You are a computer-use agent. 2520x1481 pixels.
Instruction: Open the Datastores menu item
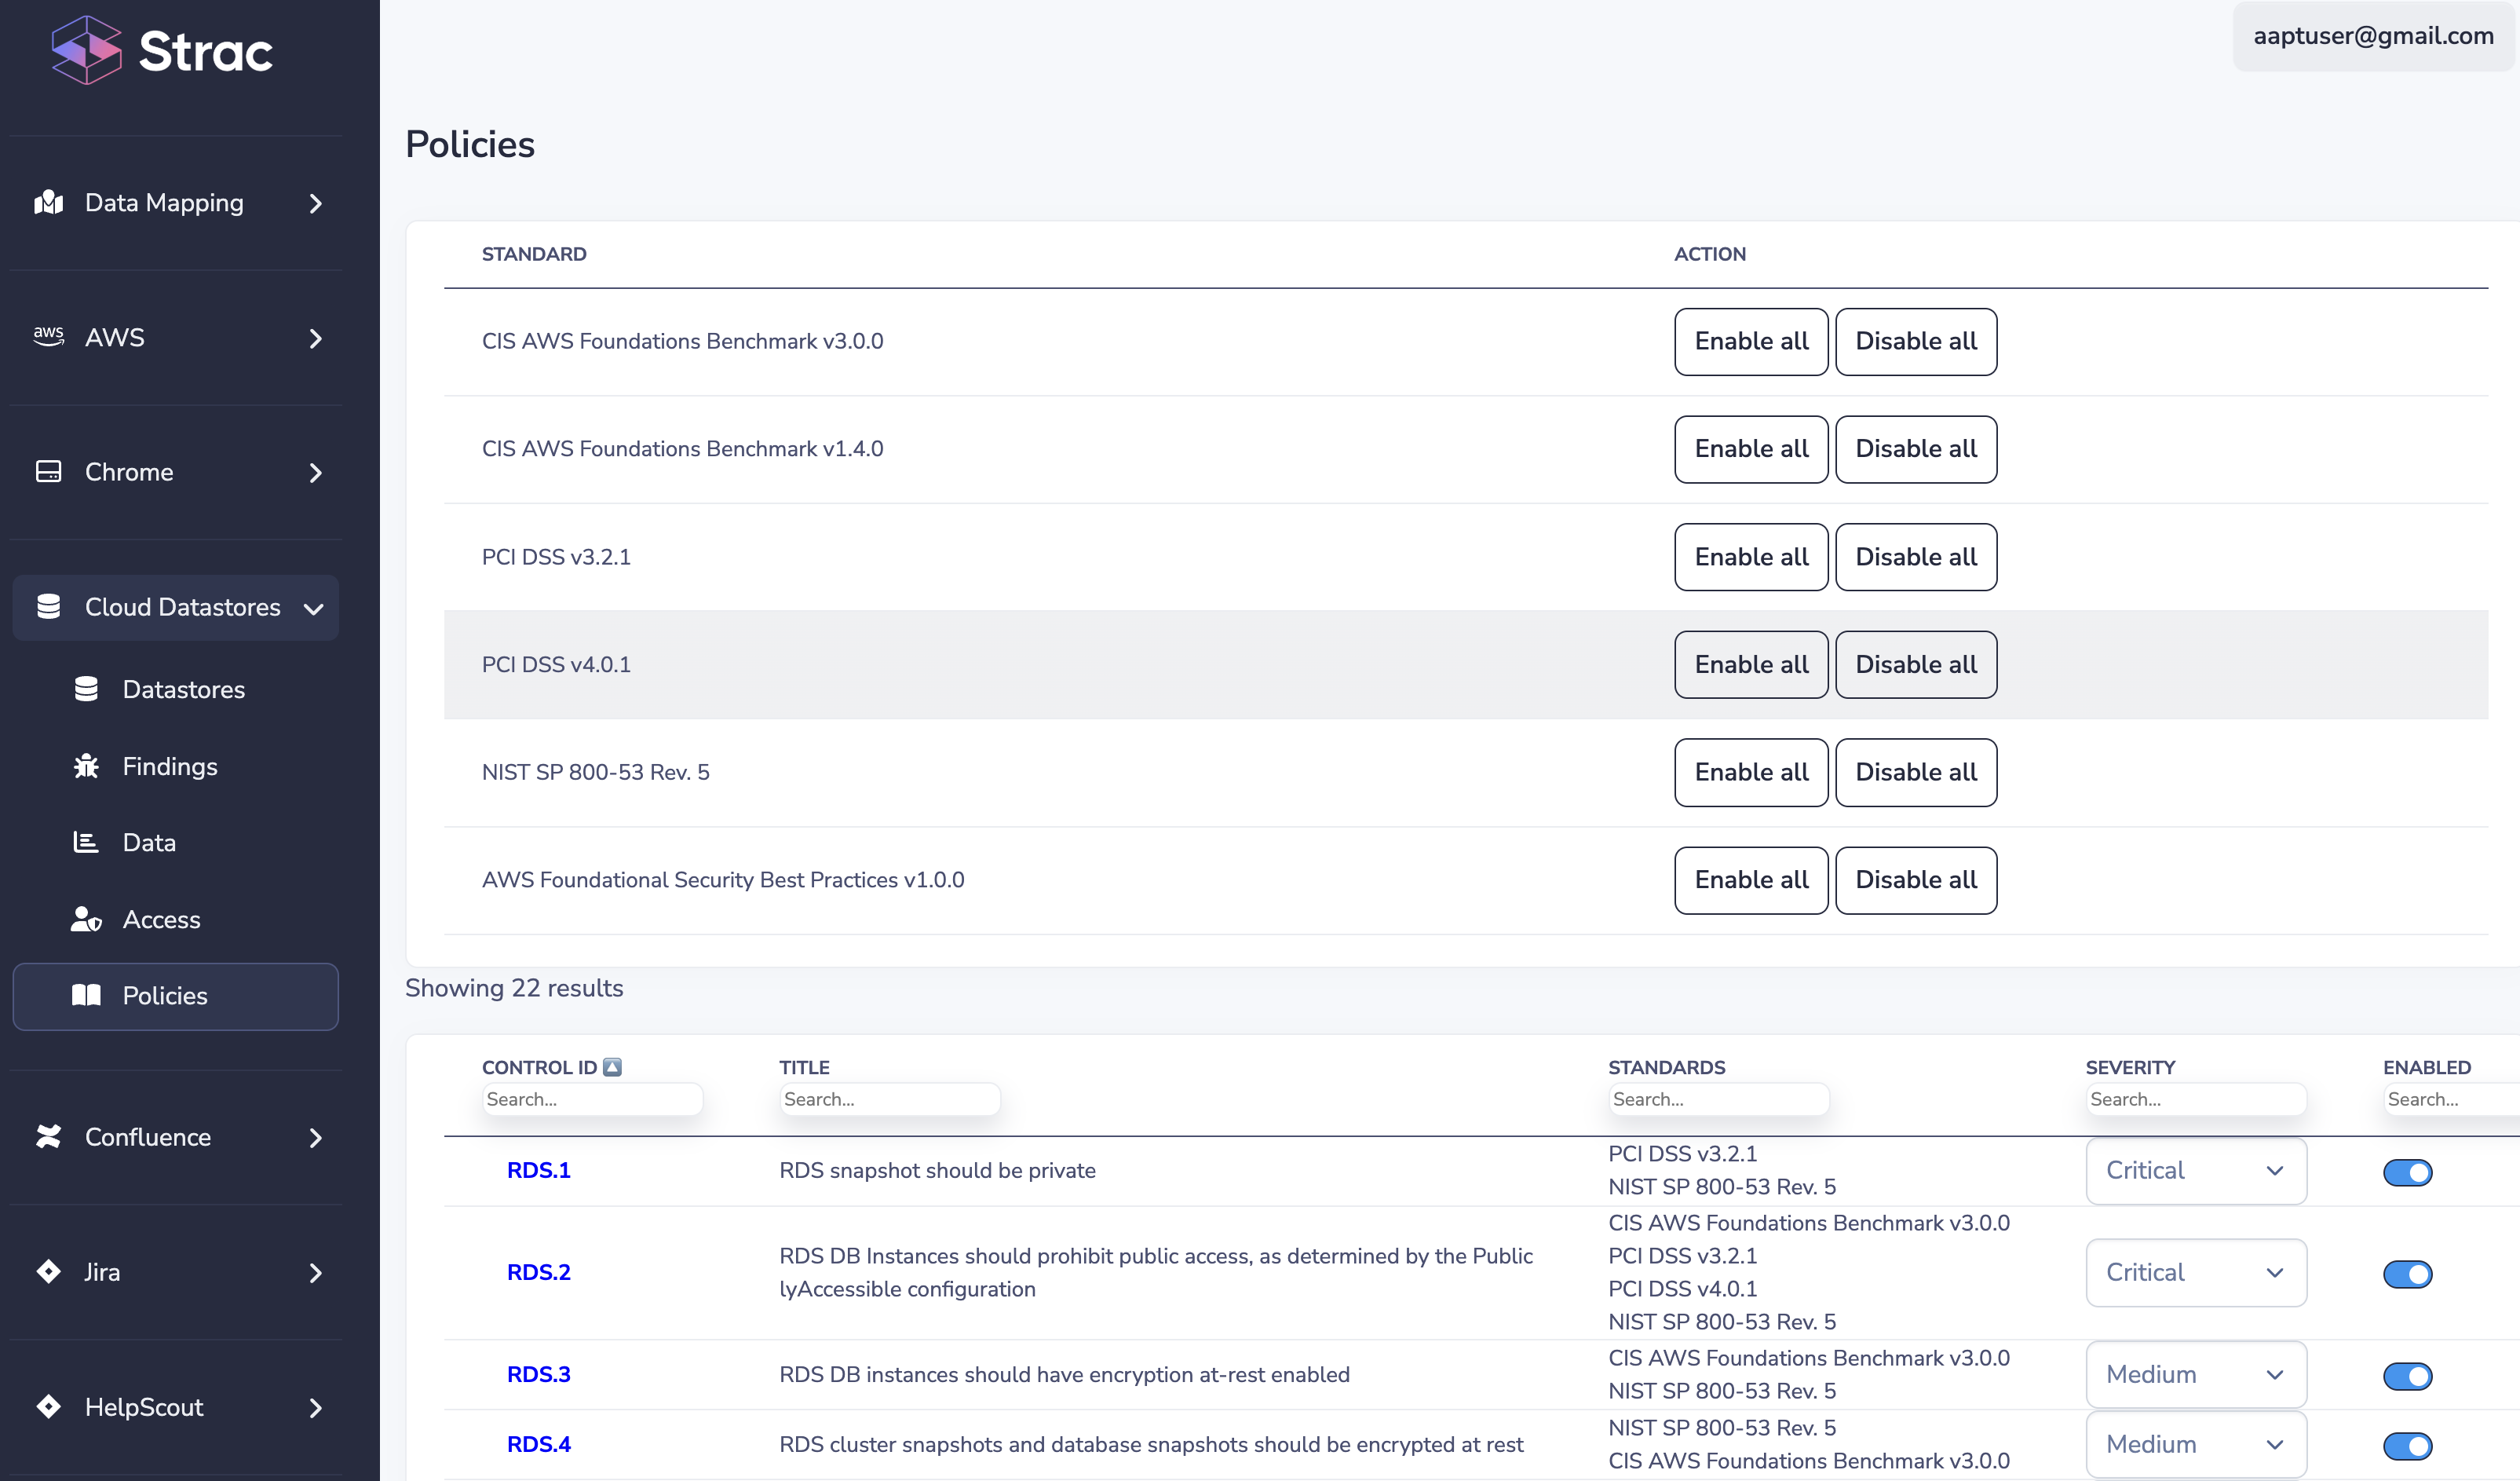(183, 689)
